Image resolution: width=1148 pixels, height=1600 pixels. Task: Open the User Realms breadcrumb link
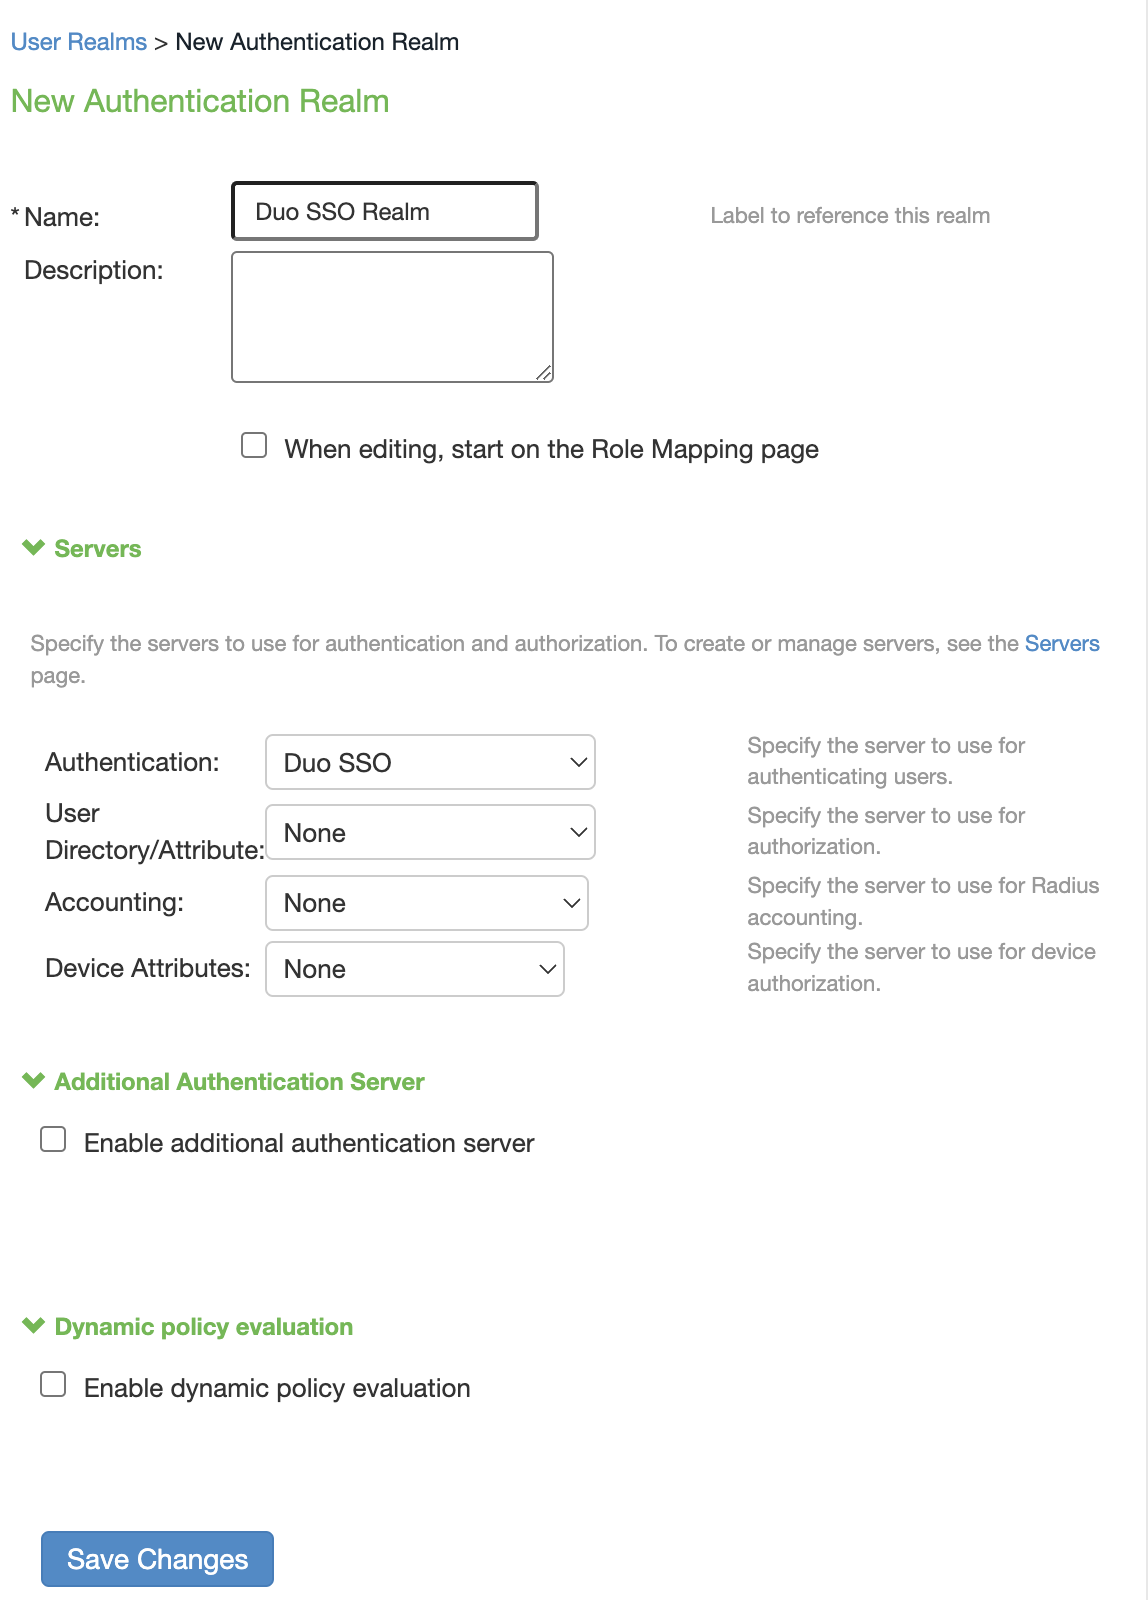point(77,41)
